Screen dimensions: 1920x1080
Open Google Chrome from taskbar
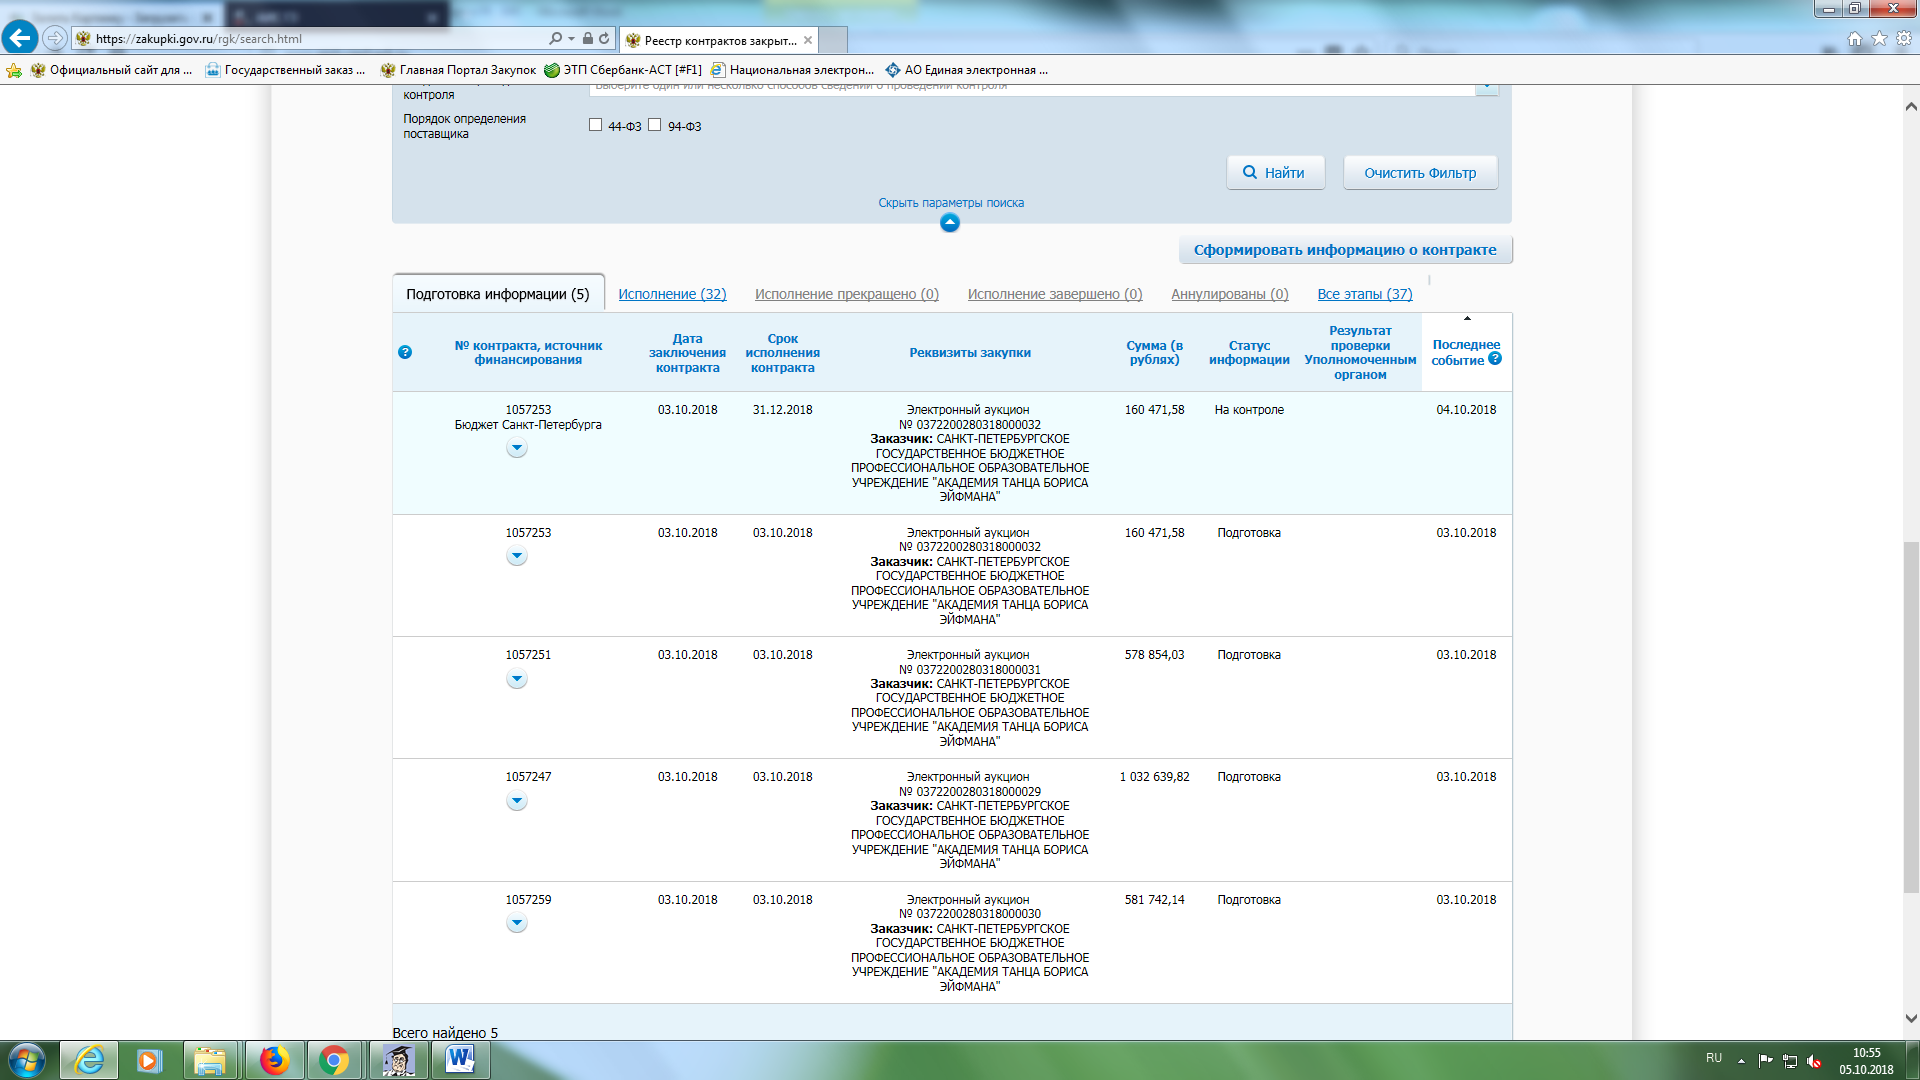(x=333, y=1060)
